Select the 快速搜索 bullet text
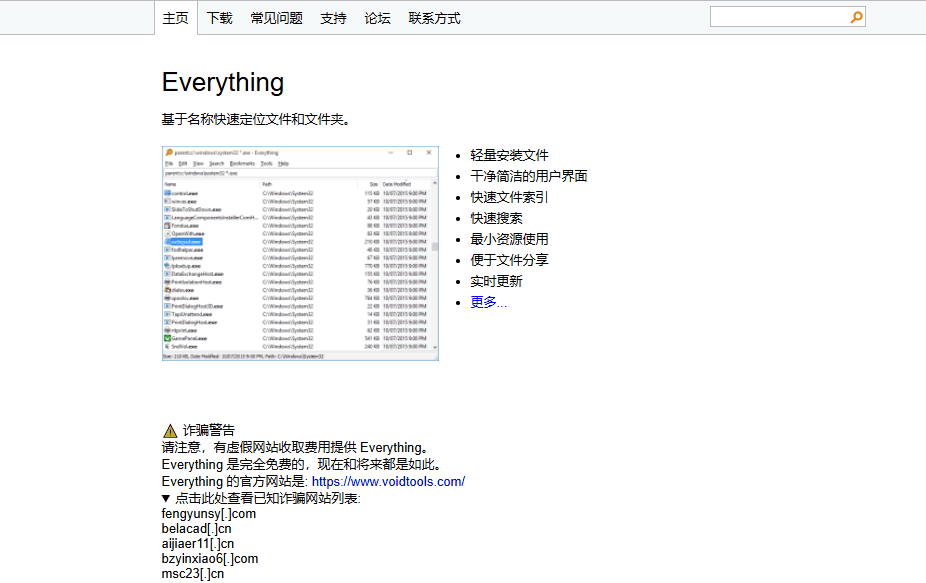This screenshot has width=926, height=583. pyautogui.click(x=496, y=219)
